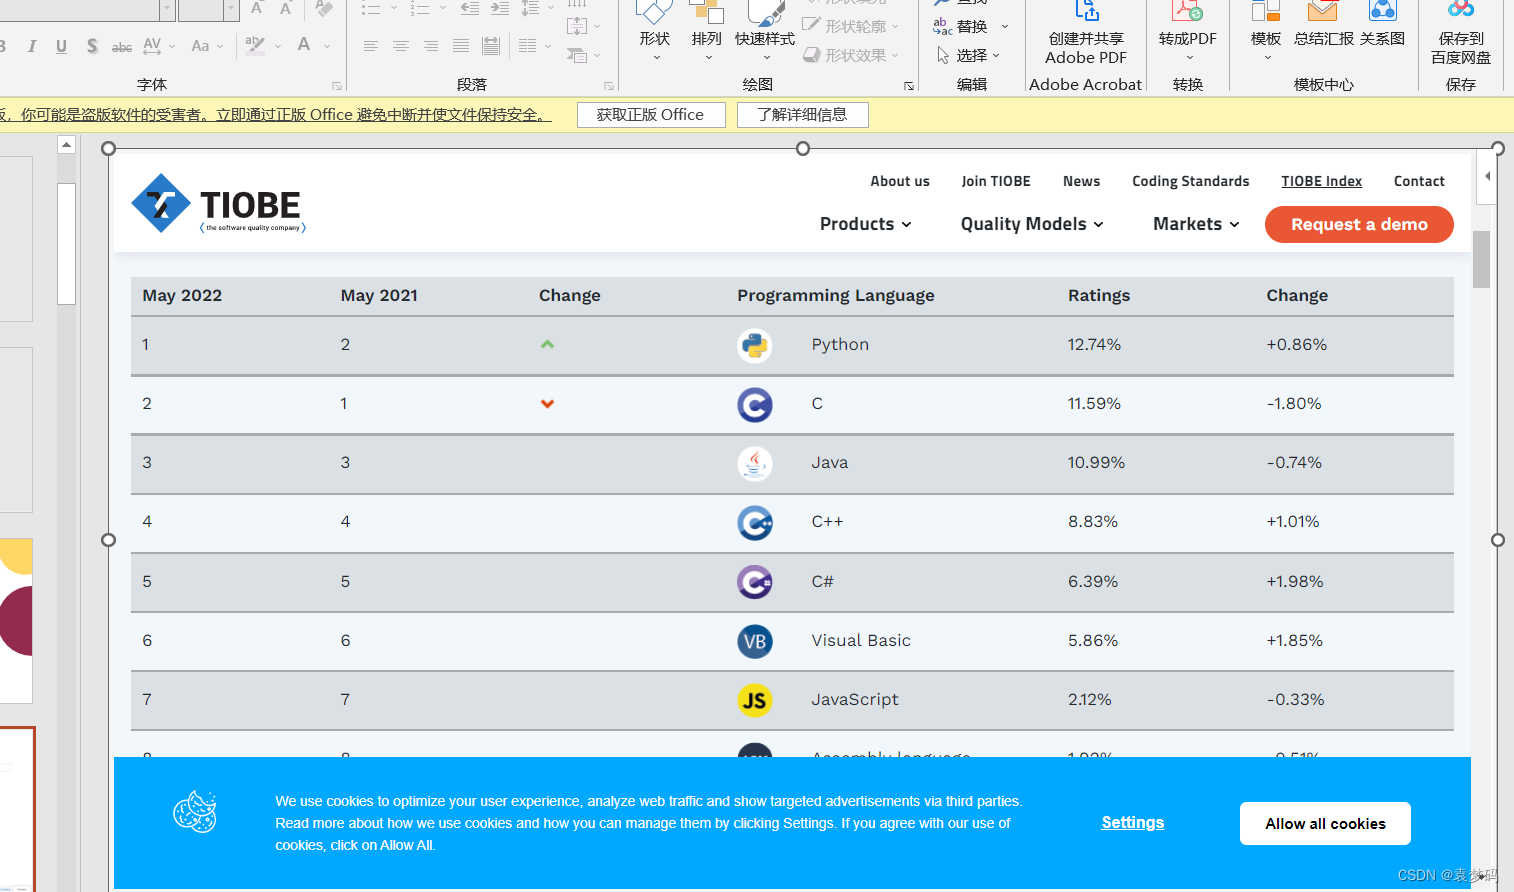Decrease font size with smaller A icon
Viewport: 1514px width, 892px height.
(x=286, y=8)
